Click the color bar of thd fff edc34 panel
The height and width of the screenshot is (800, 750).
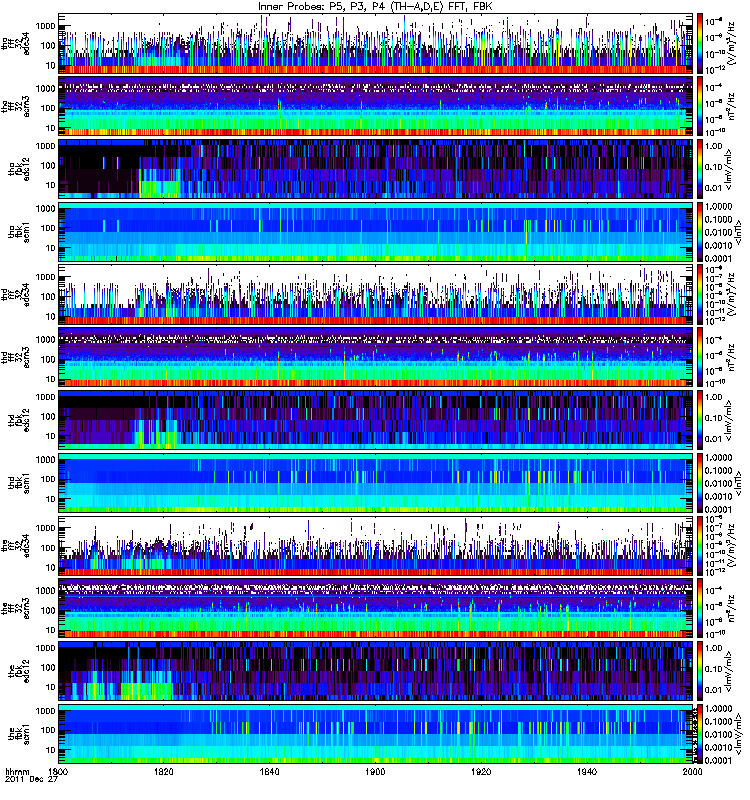tap(700, 294)
